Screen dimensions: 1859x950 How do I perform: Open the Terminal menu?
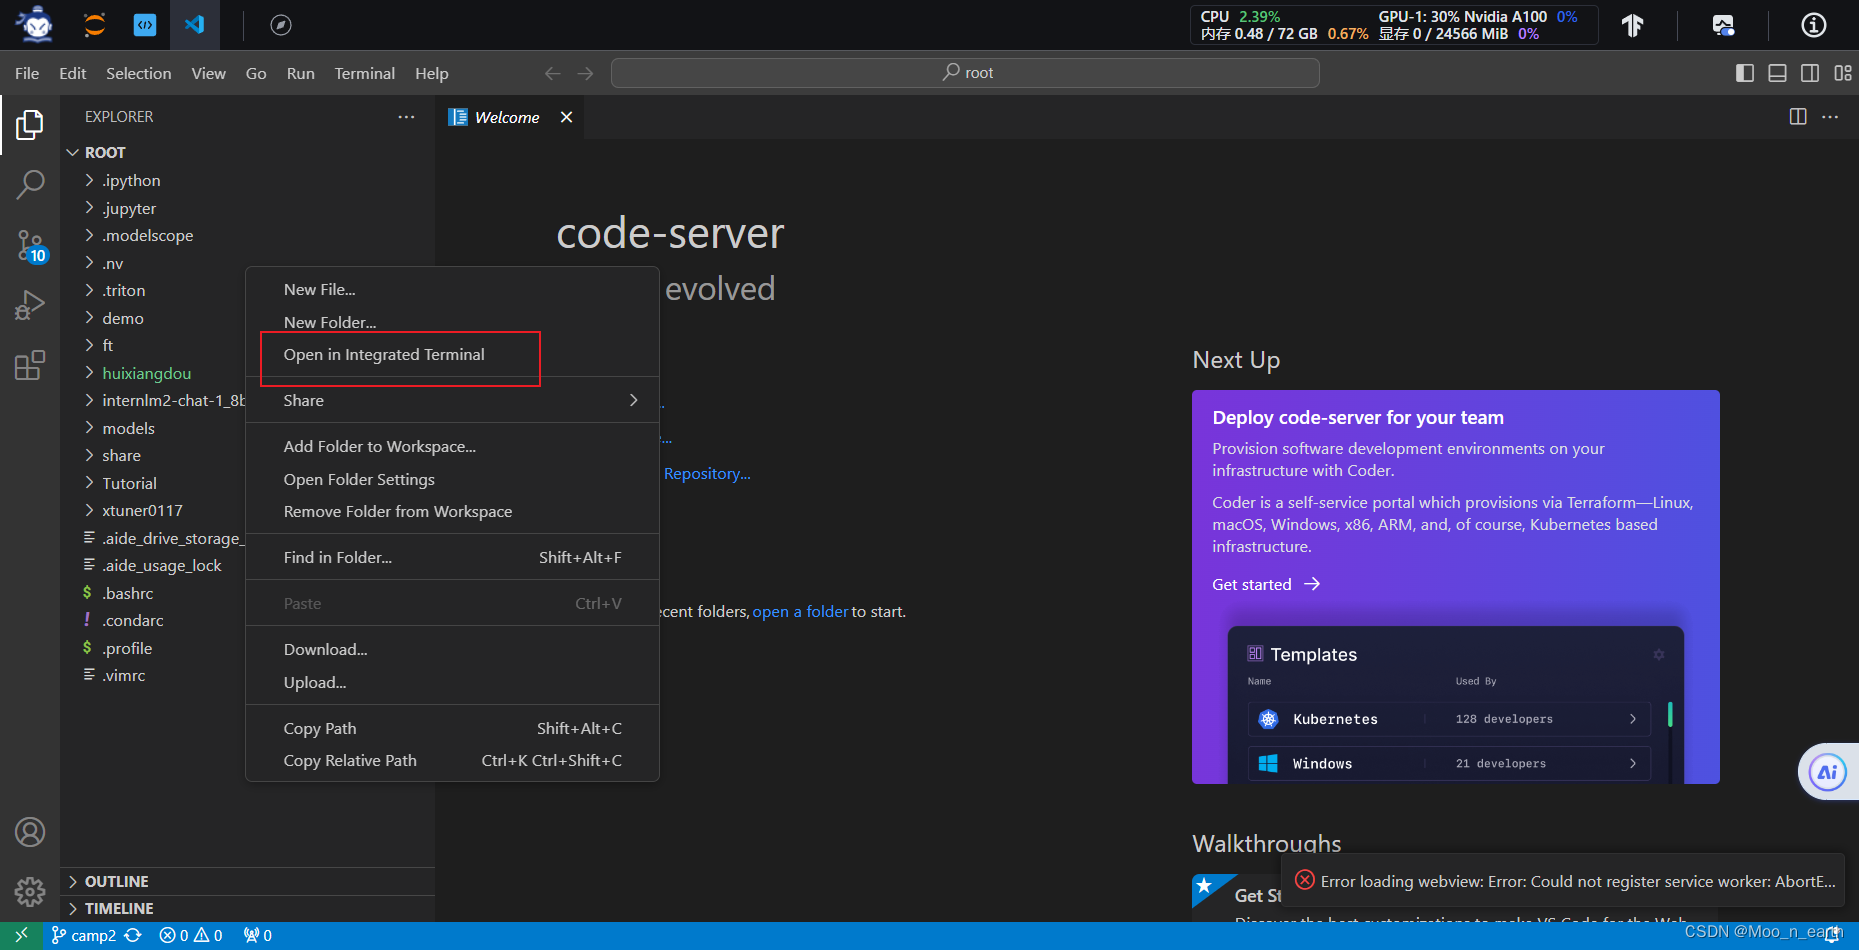coord(364,73)
